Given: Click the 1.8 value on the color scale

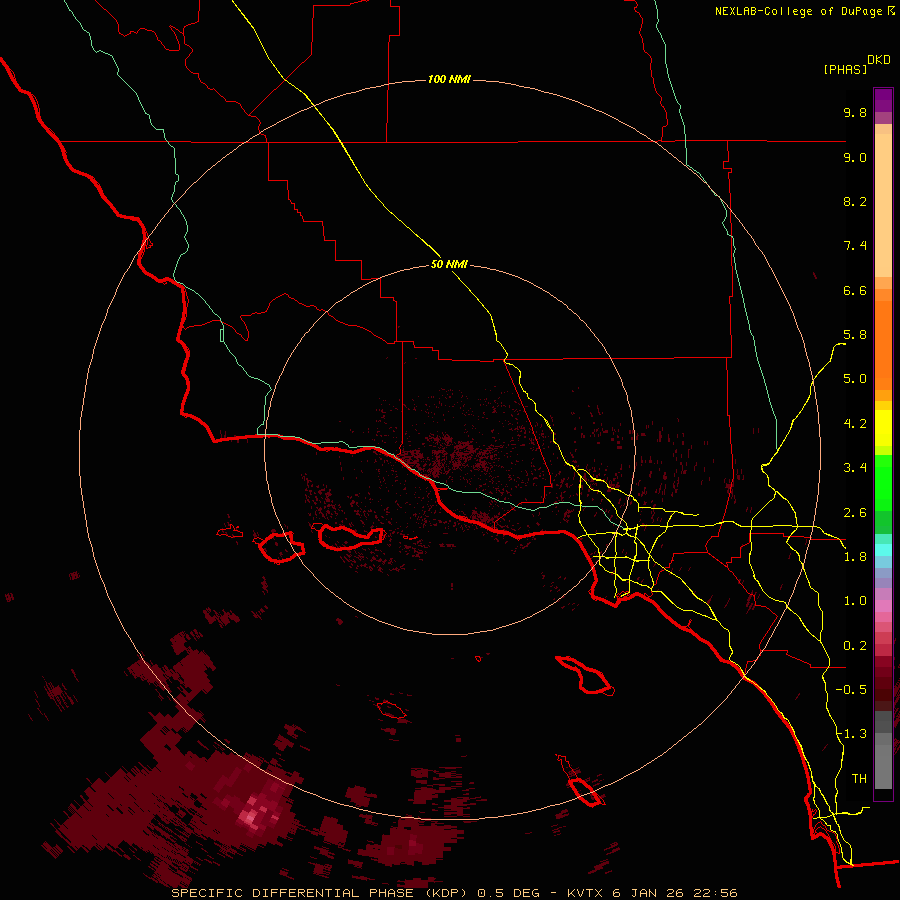Looking at the screenshot, I should (x=855, y=557).
